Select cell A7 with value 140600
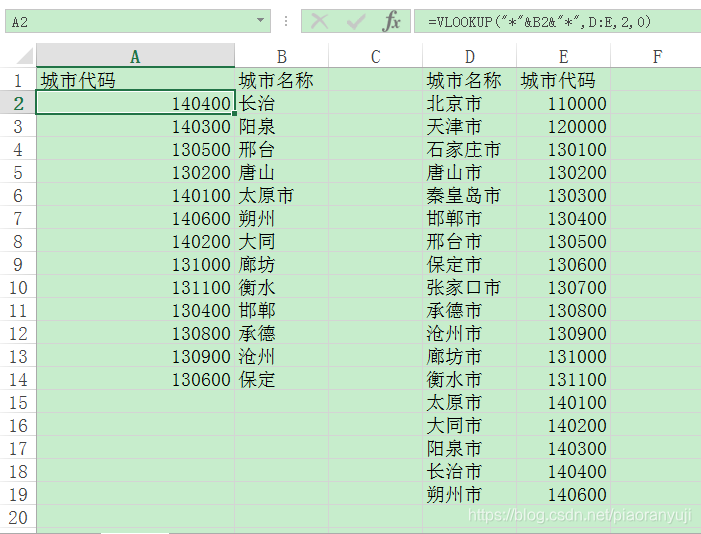The height and width of the screenshot is (534, 701). pyautogui.click(x=135, y=219)
